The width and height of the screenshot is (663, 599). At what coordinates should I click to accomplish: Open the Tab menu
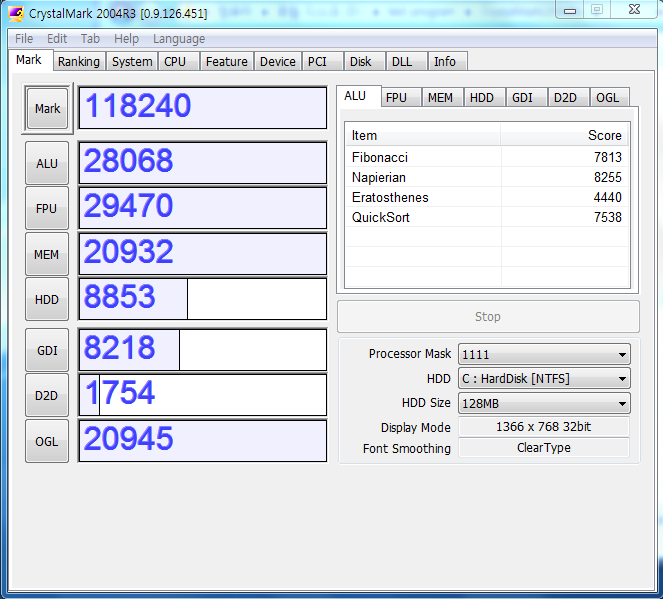click(90, 39)
